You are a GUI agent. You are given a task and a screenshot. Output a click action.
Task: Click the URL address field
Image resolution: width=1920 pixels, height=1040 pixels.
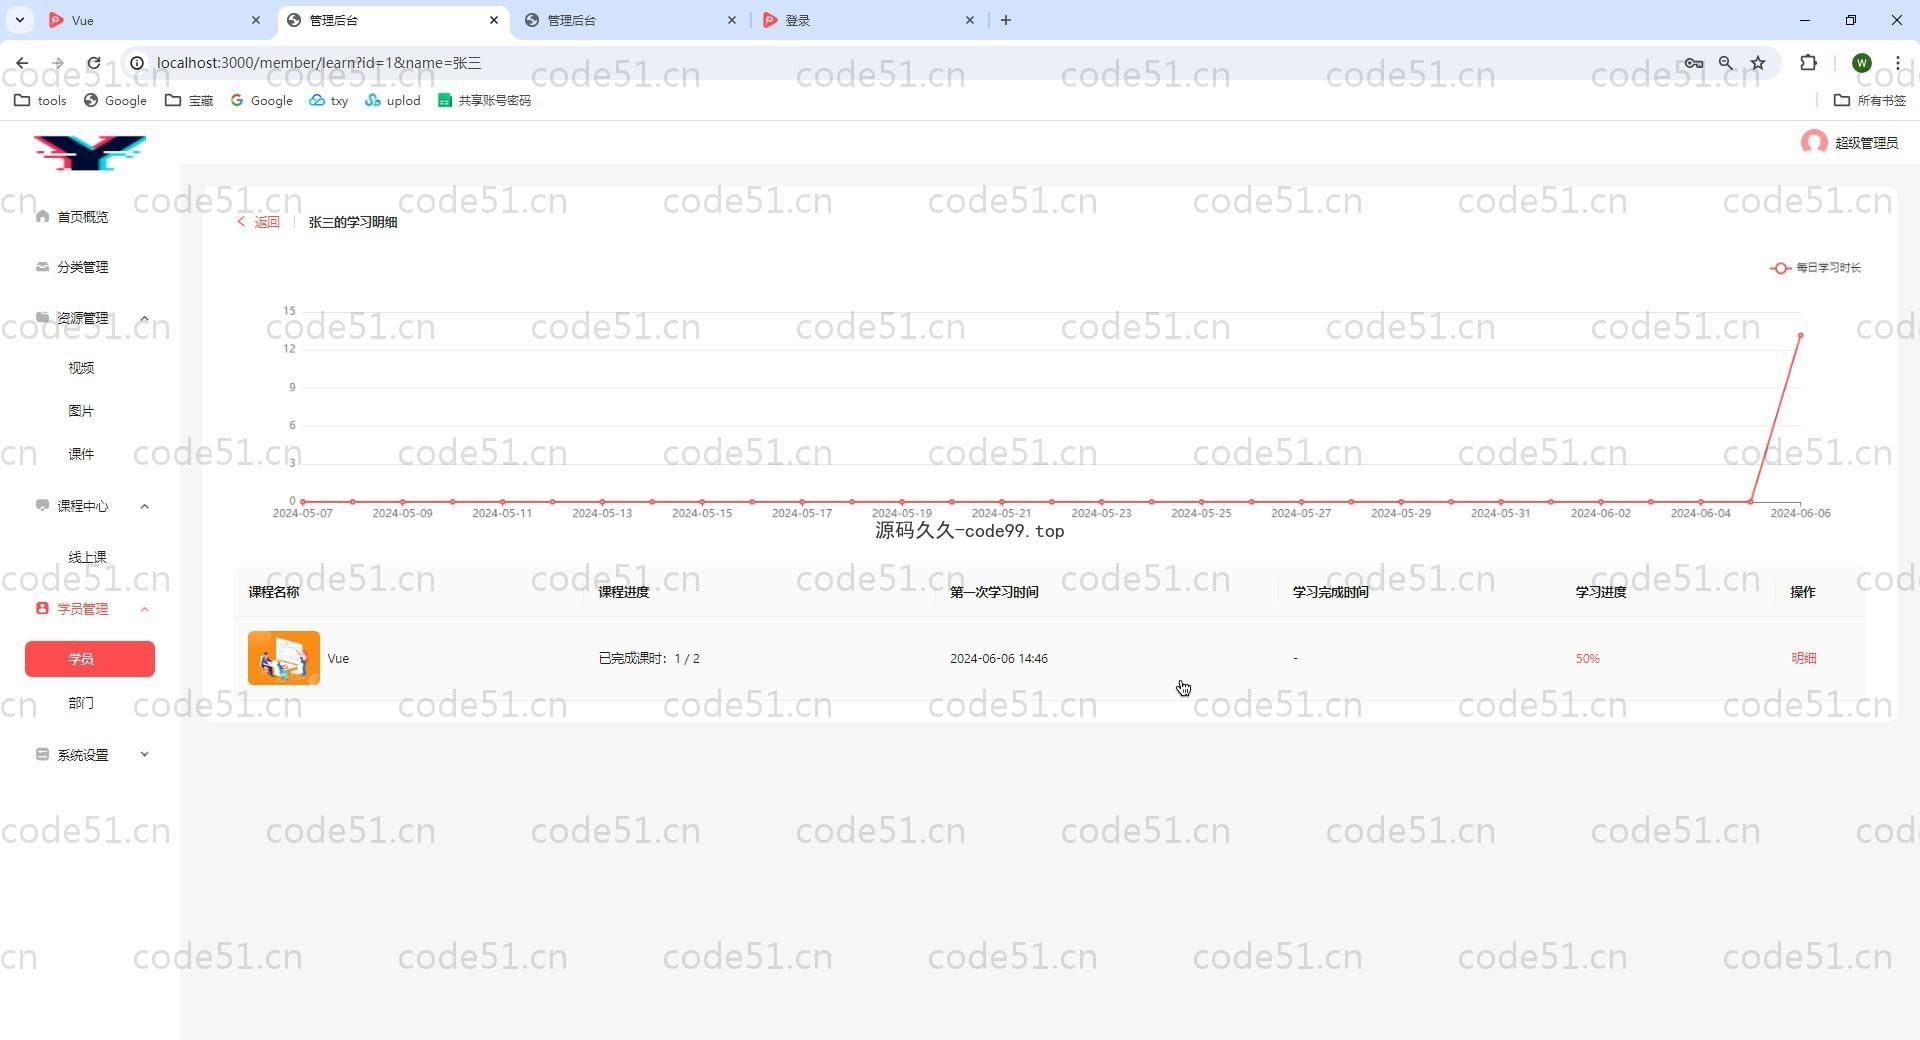click(x=900, y=63)
